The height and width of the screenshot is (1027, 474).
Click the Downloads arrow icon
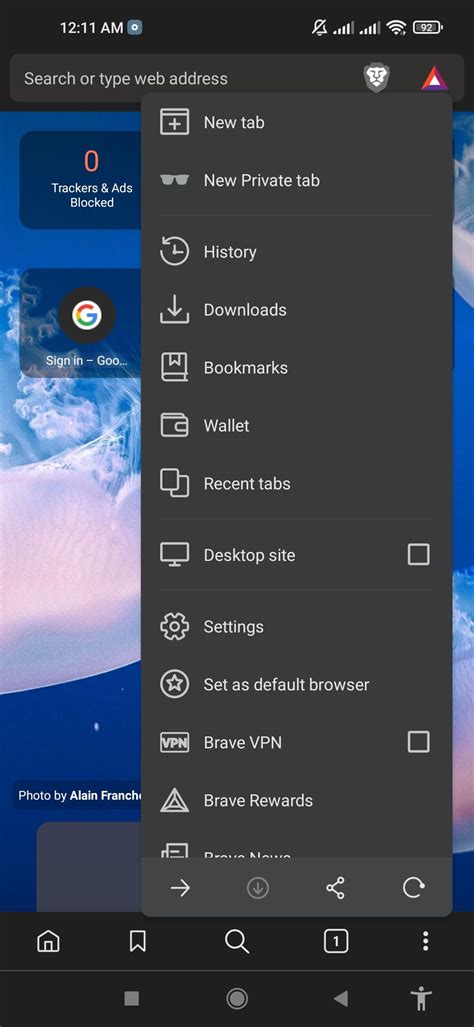(175, 310)
